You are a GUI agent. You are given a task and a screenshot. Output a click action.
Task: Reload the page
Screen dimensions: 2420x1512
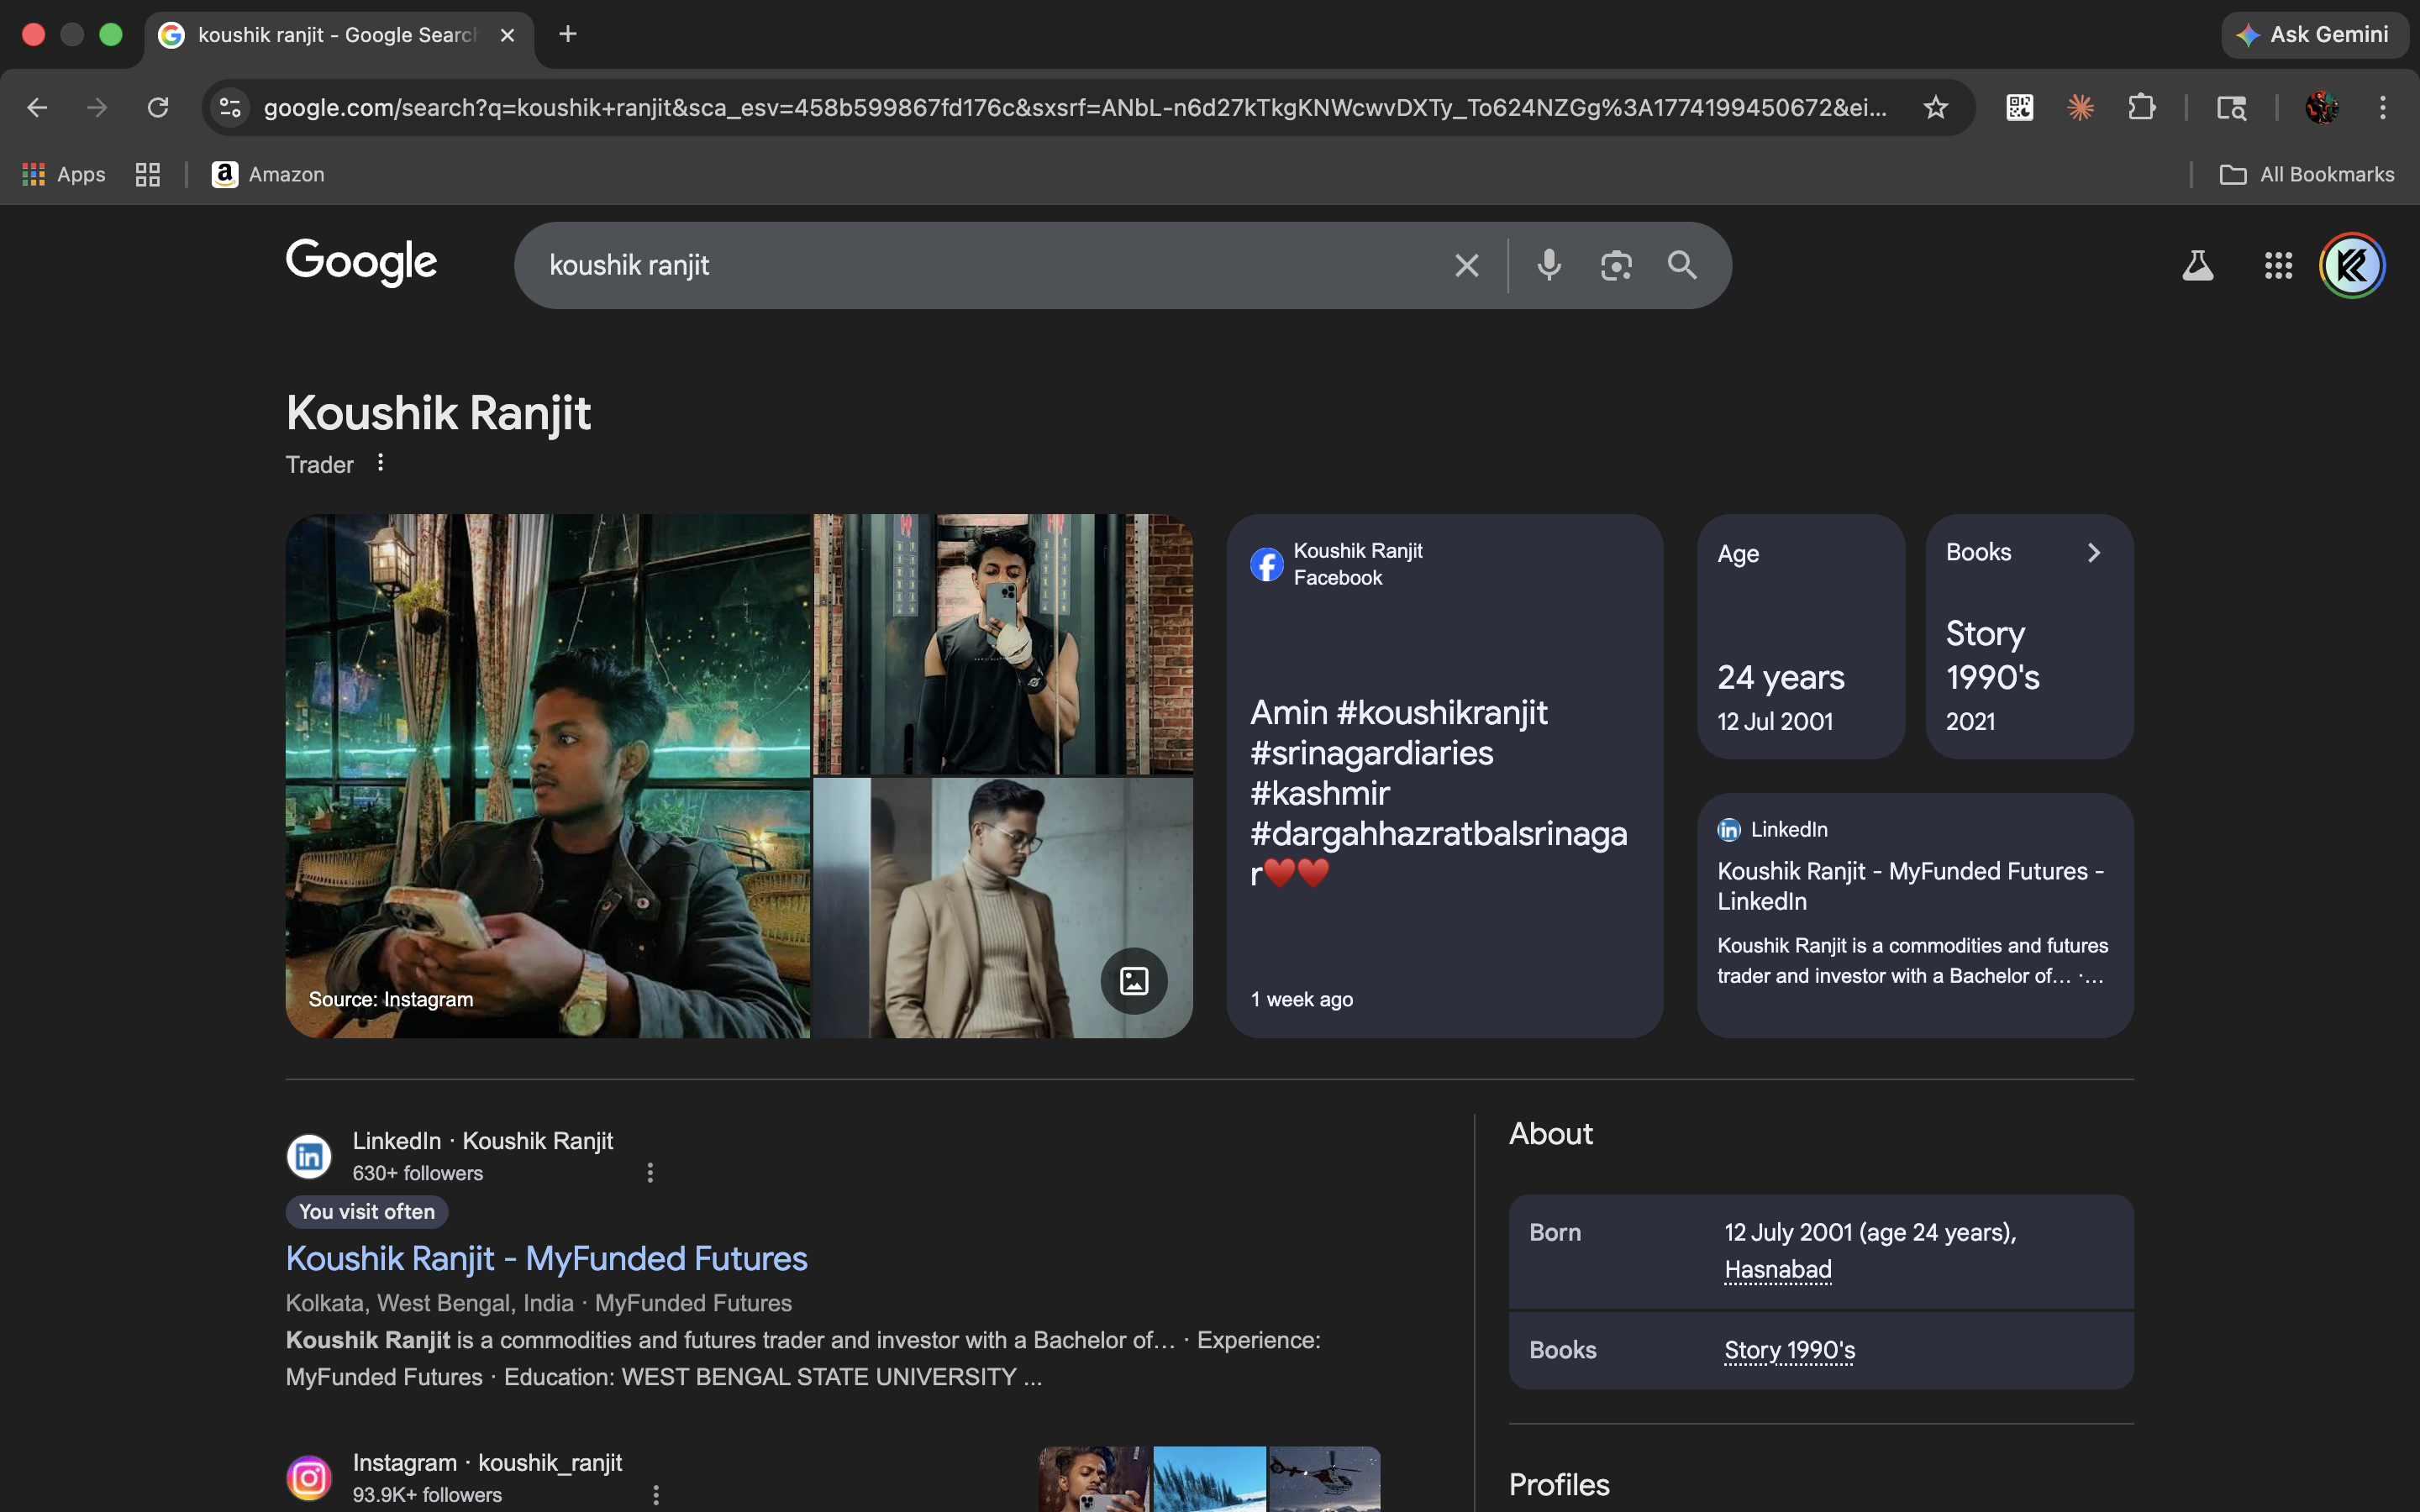pos(158,107)
